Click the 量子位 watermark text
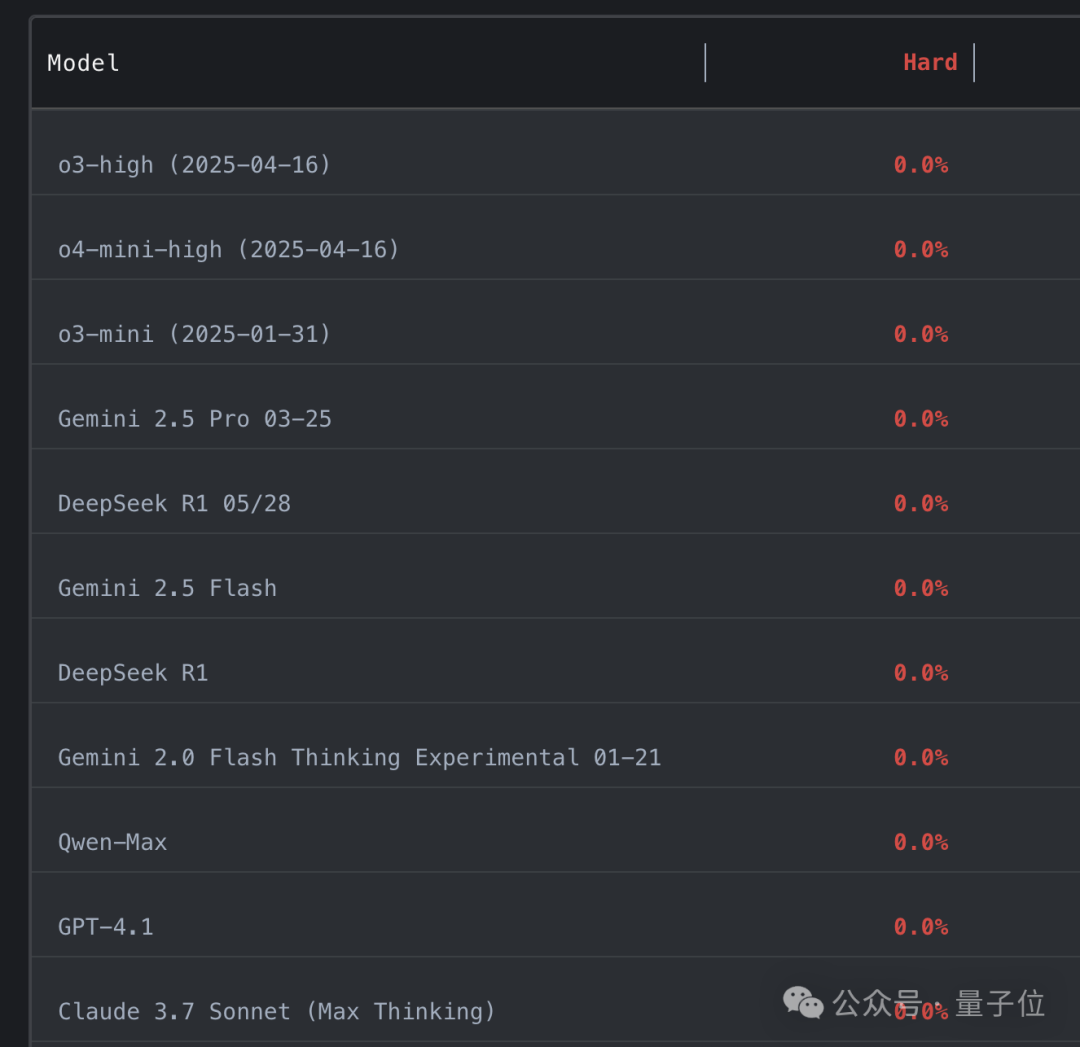This screenshot has width=1080, height=1047. click(1000, 1002)
